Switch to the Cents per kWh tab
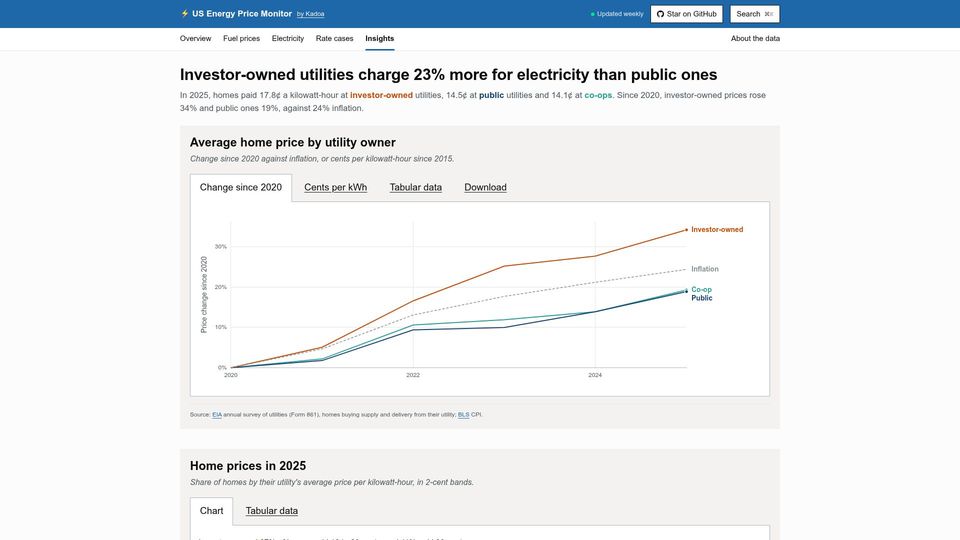The height and width of the screenshot is (540, 960). click(x=336, y=187)
